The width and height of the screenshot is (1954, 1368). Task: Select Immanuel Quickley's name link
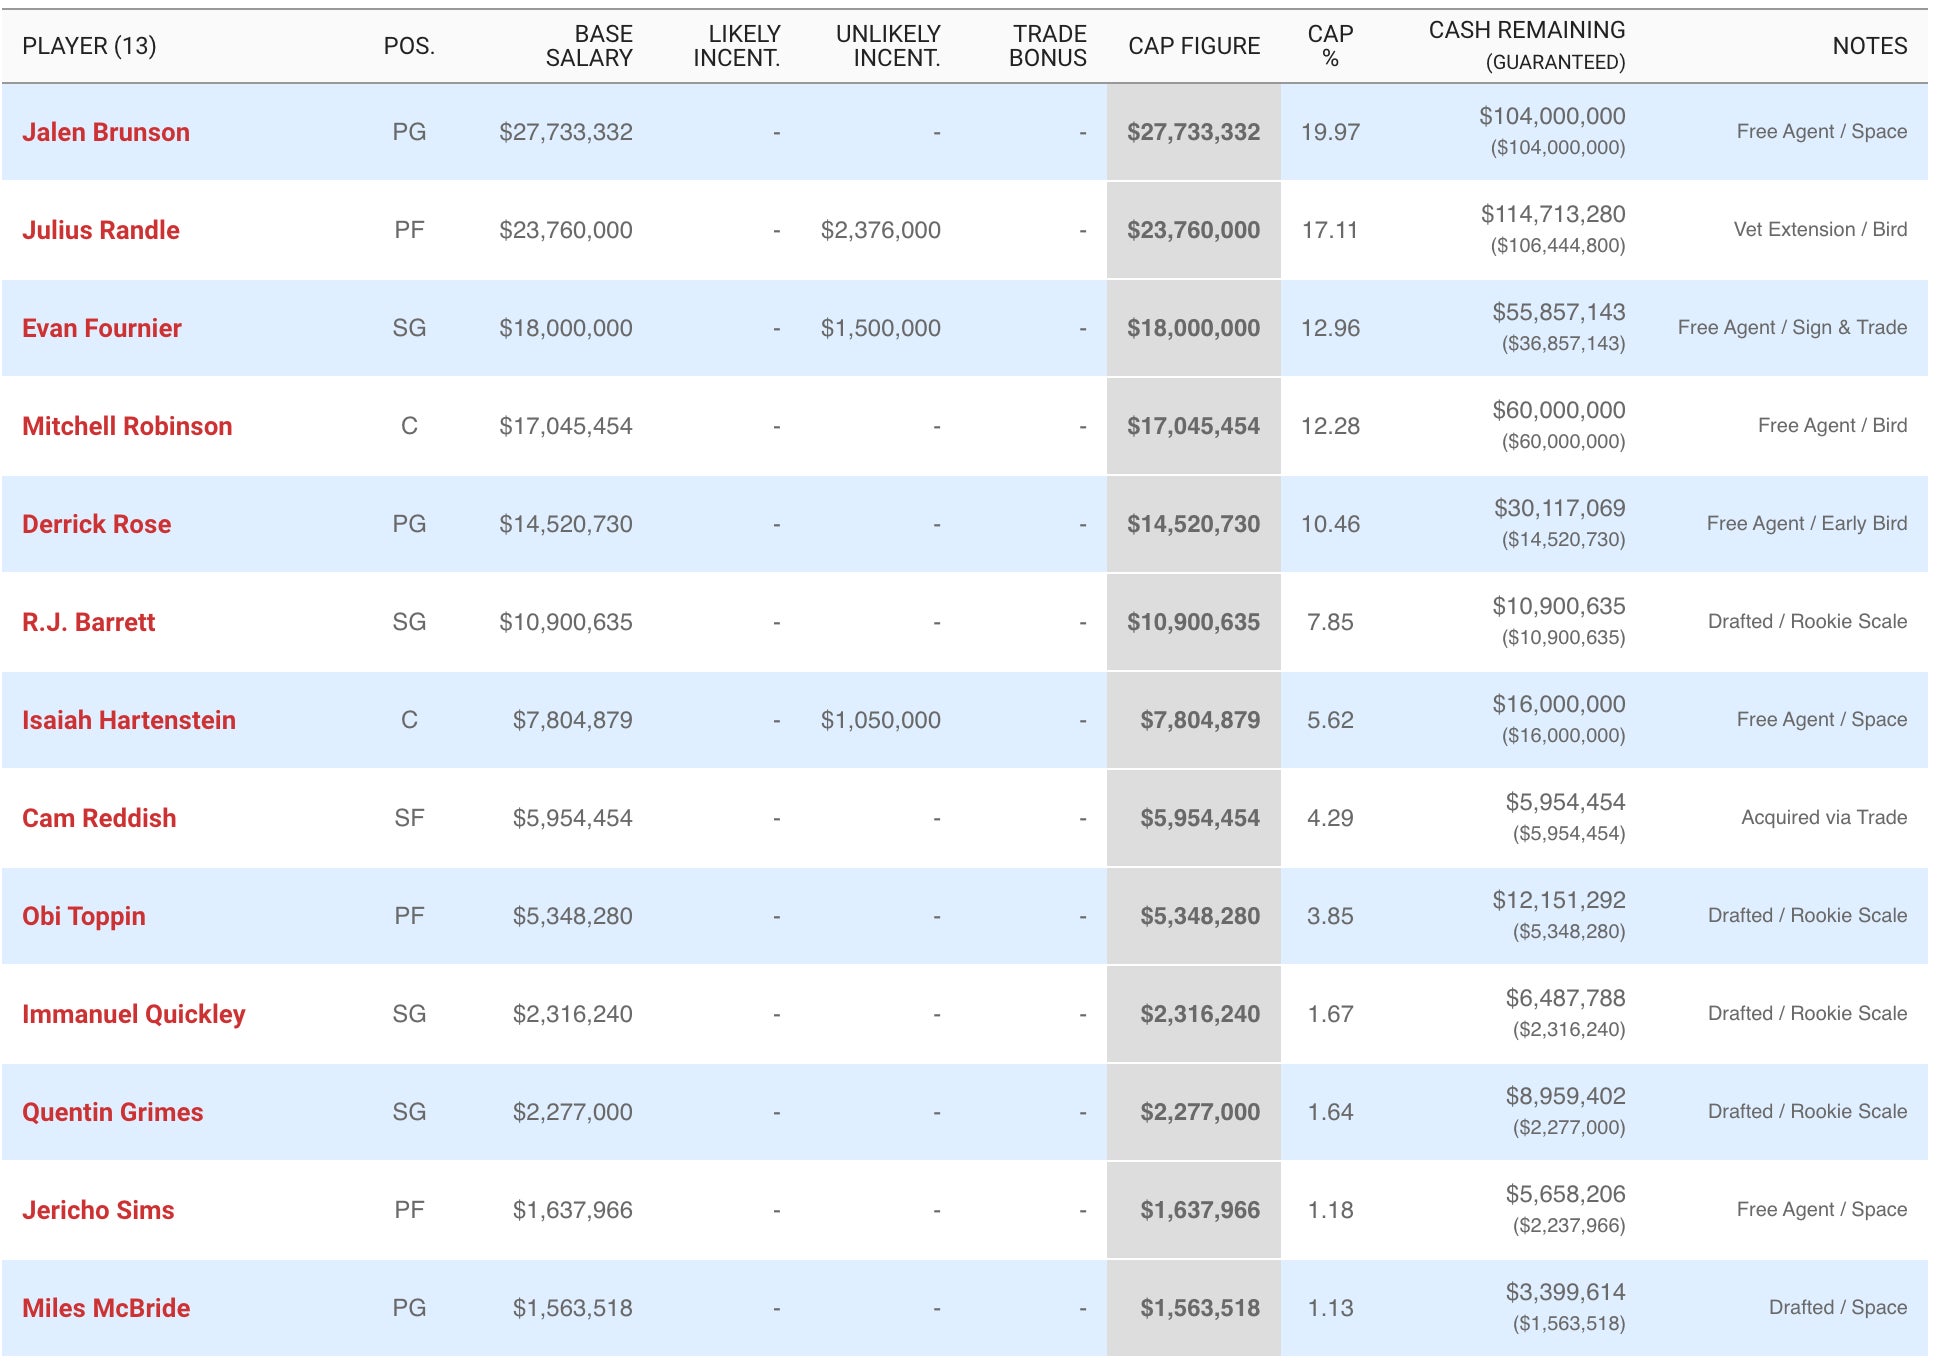[x=134, y=1014]
